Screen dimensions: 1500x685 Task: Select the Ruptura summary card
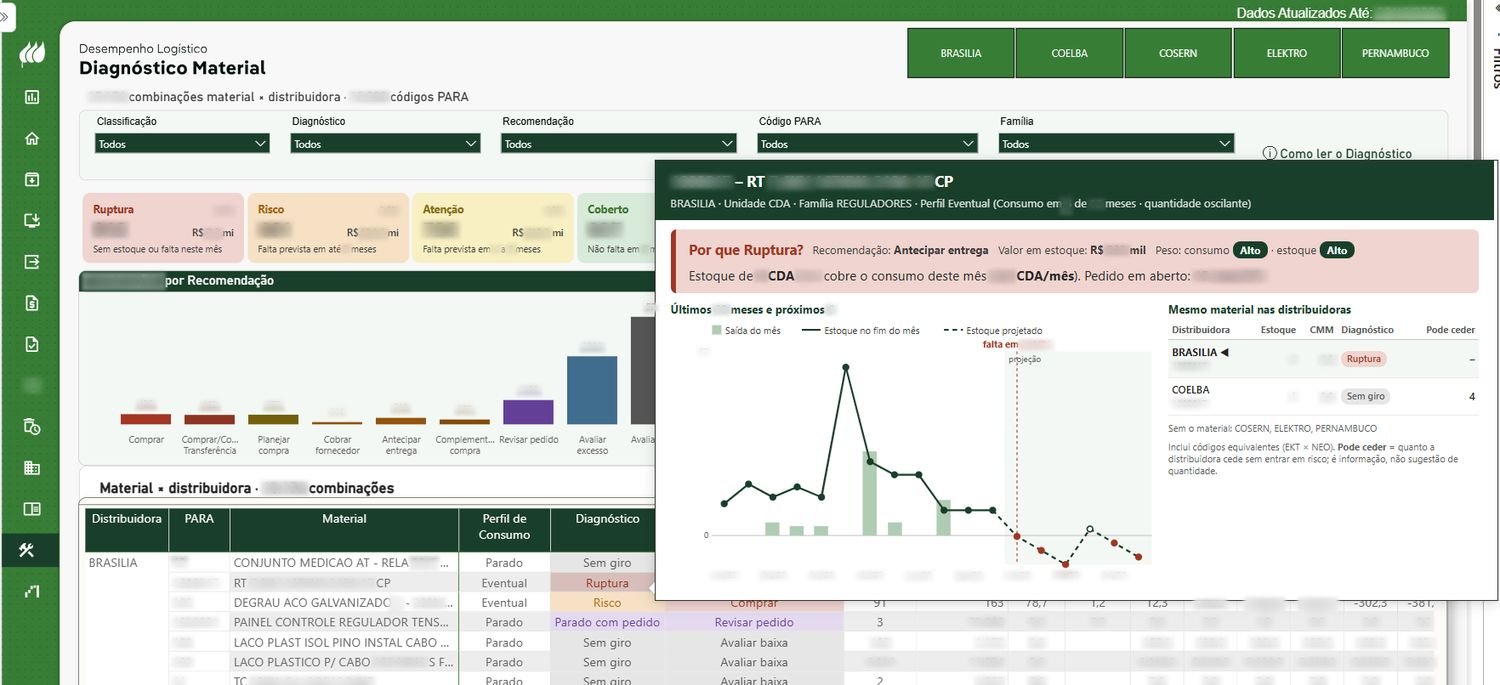(164, 228)
